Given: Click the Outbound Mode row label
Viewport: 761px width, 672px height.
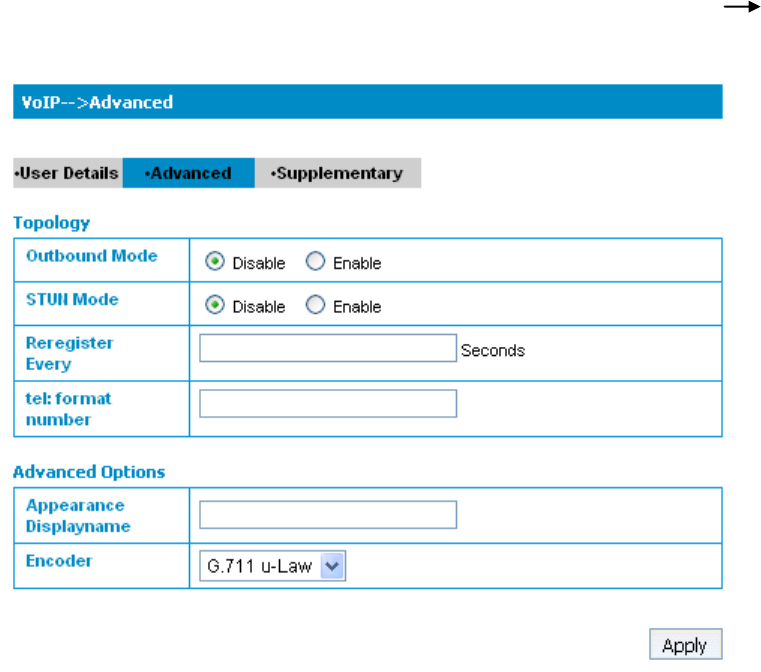Looking at the screenshot, I should pyautogui.click(x=92, y=256).
